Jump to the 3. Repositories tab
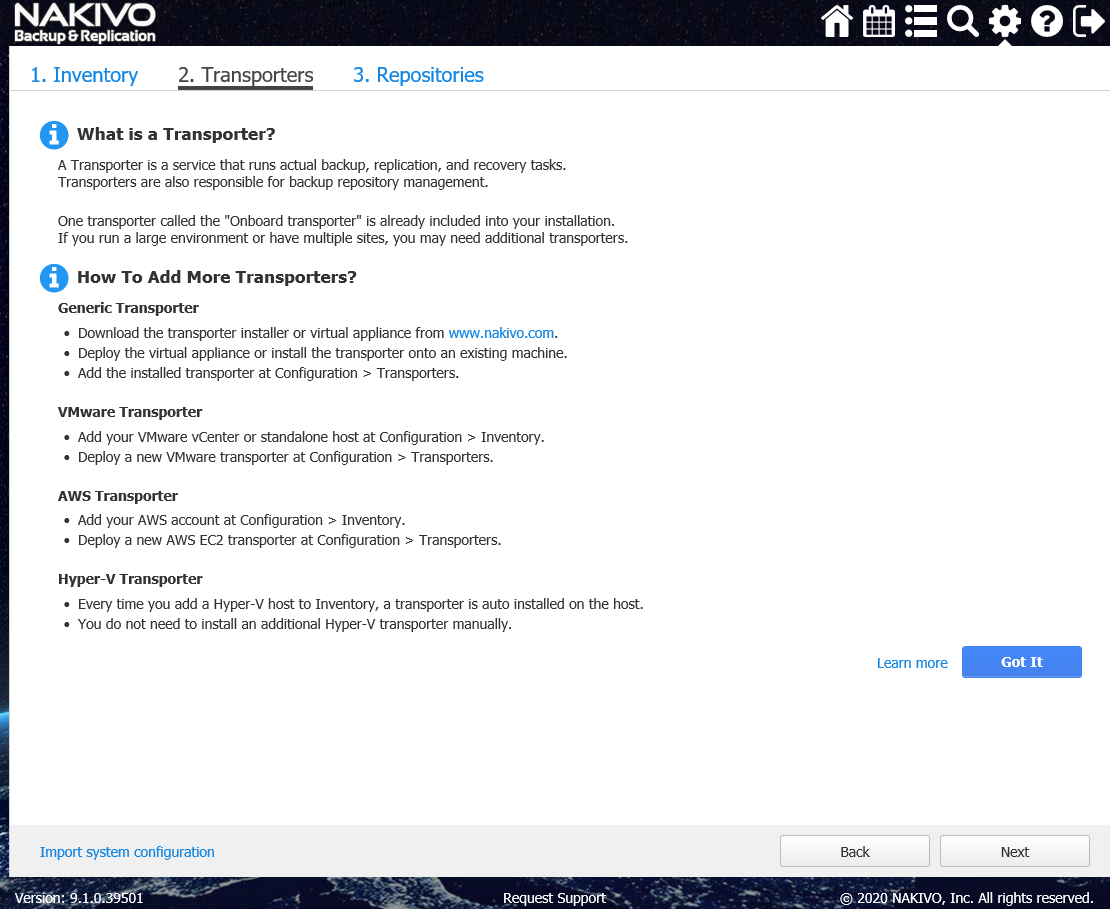 pyautogui.click(x=418, y=75)
